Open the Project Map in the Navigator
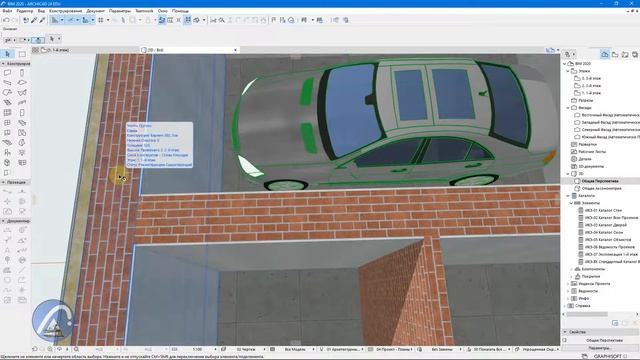This screenshot has height=360, width=640. (x=605, y=54)
